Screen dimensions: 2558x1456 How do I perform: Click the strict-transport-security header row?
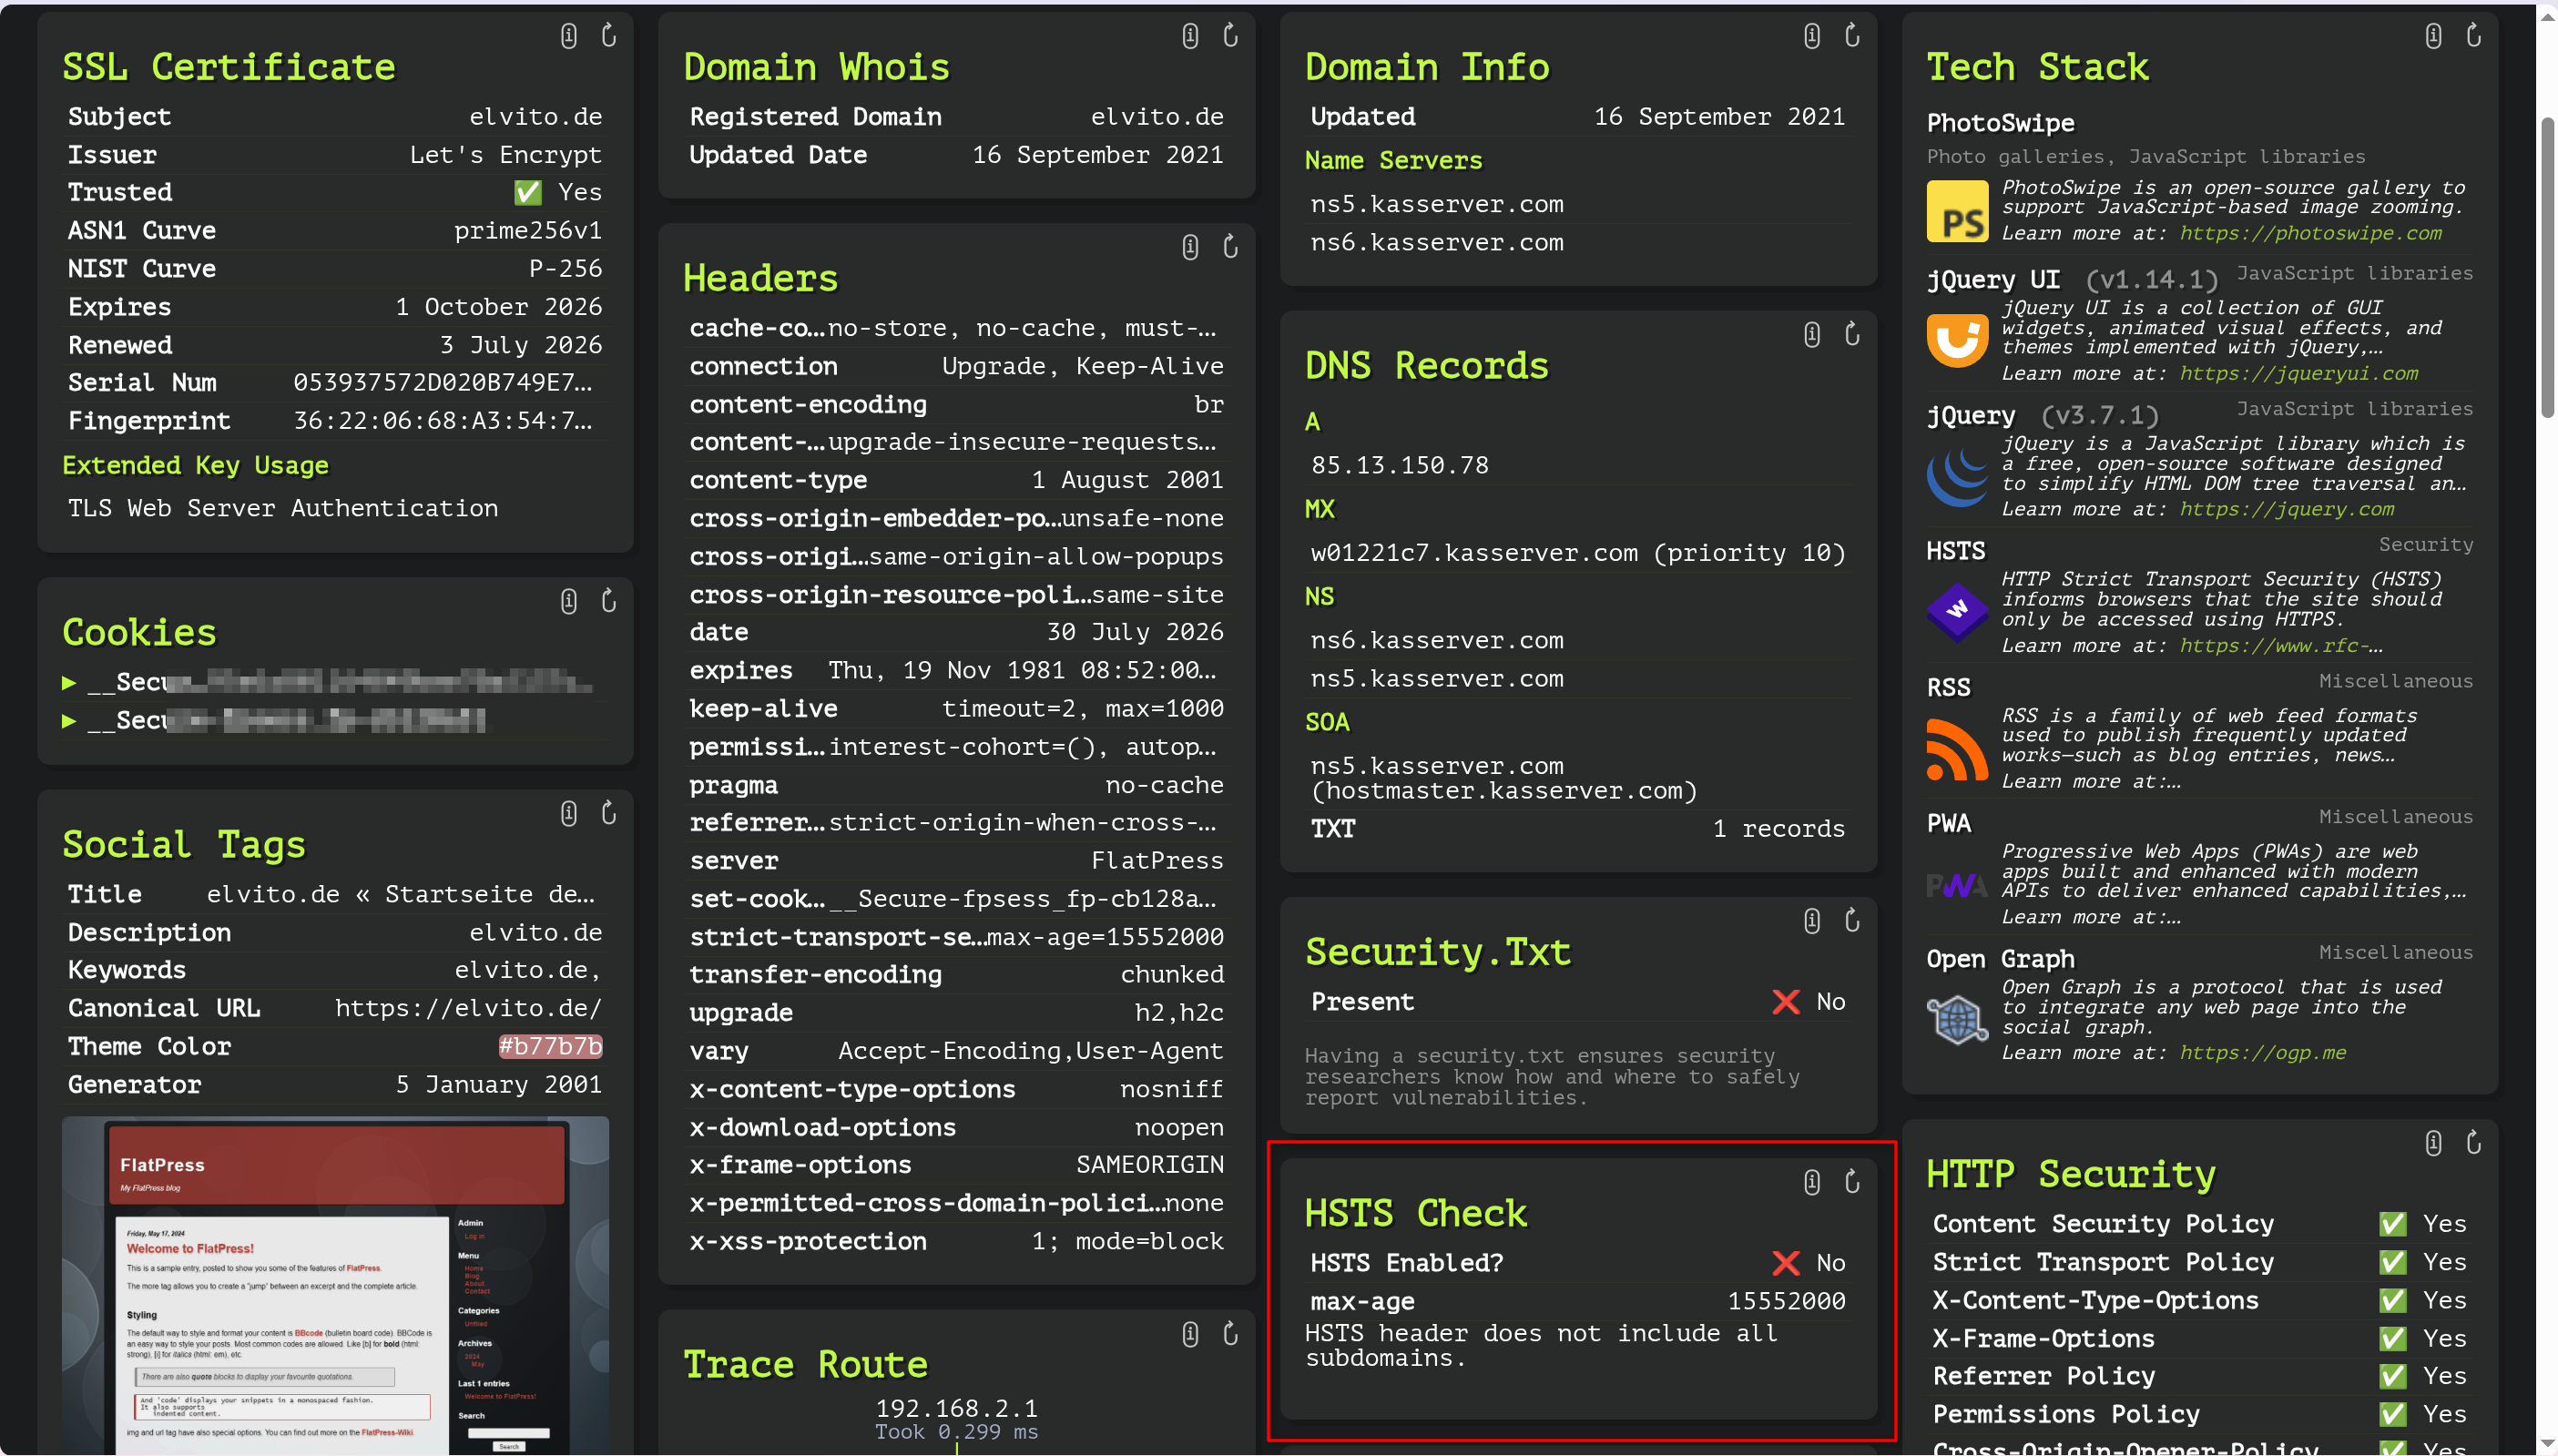[x=956, y=937]
